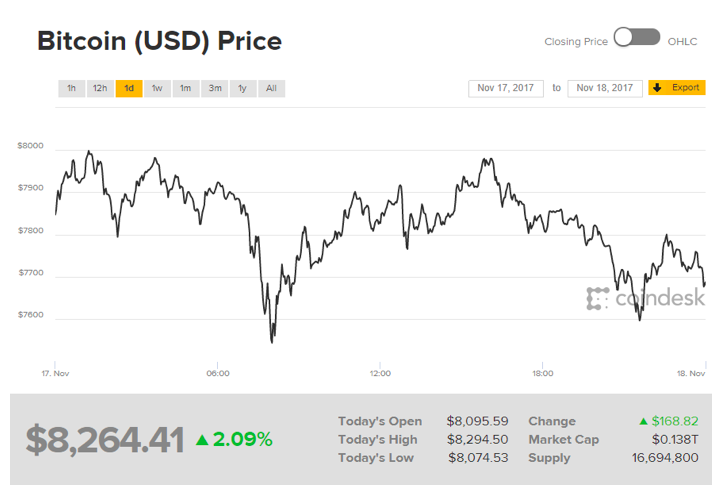Show the 3m price range
This screenshot has height=489, width=717.
click(x=215, y=88)
